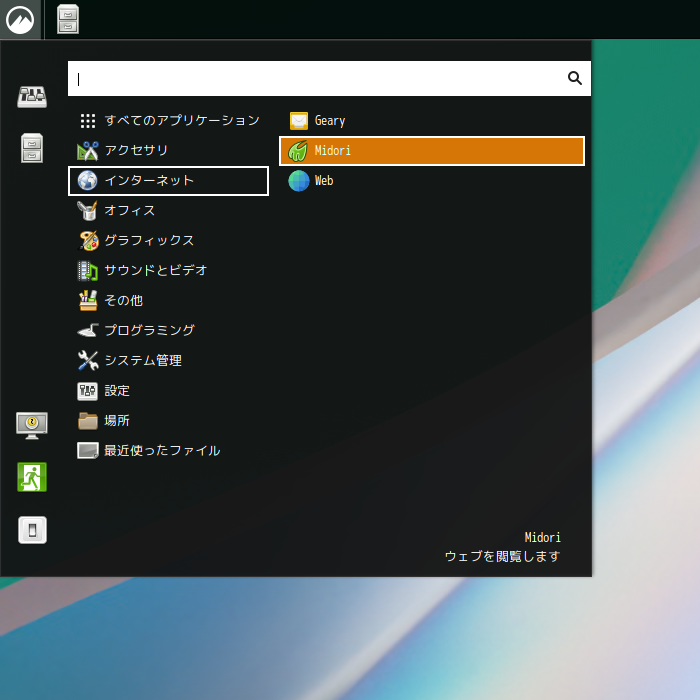Select インターネット category
This screenshot has height=700, width=700.
point(168,181)
